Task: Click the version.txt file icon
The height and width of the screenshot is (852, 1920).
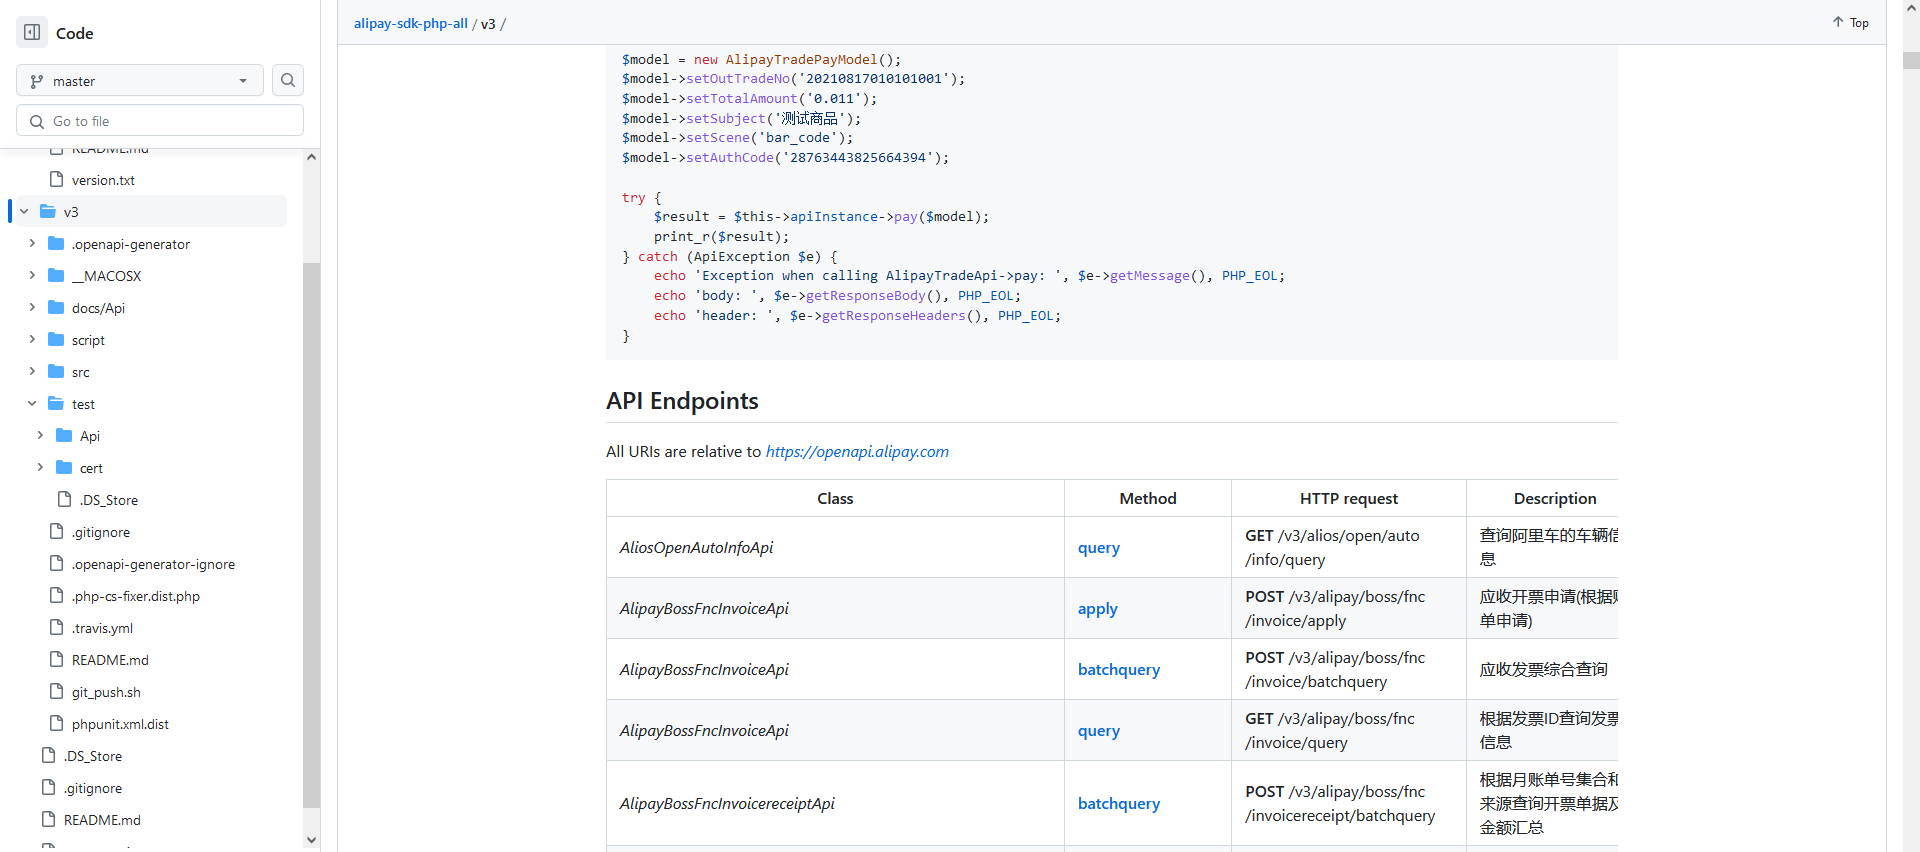Action: (x=57, y=179)
